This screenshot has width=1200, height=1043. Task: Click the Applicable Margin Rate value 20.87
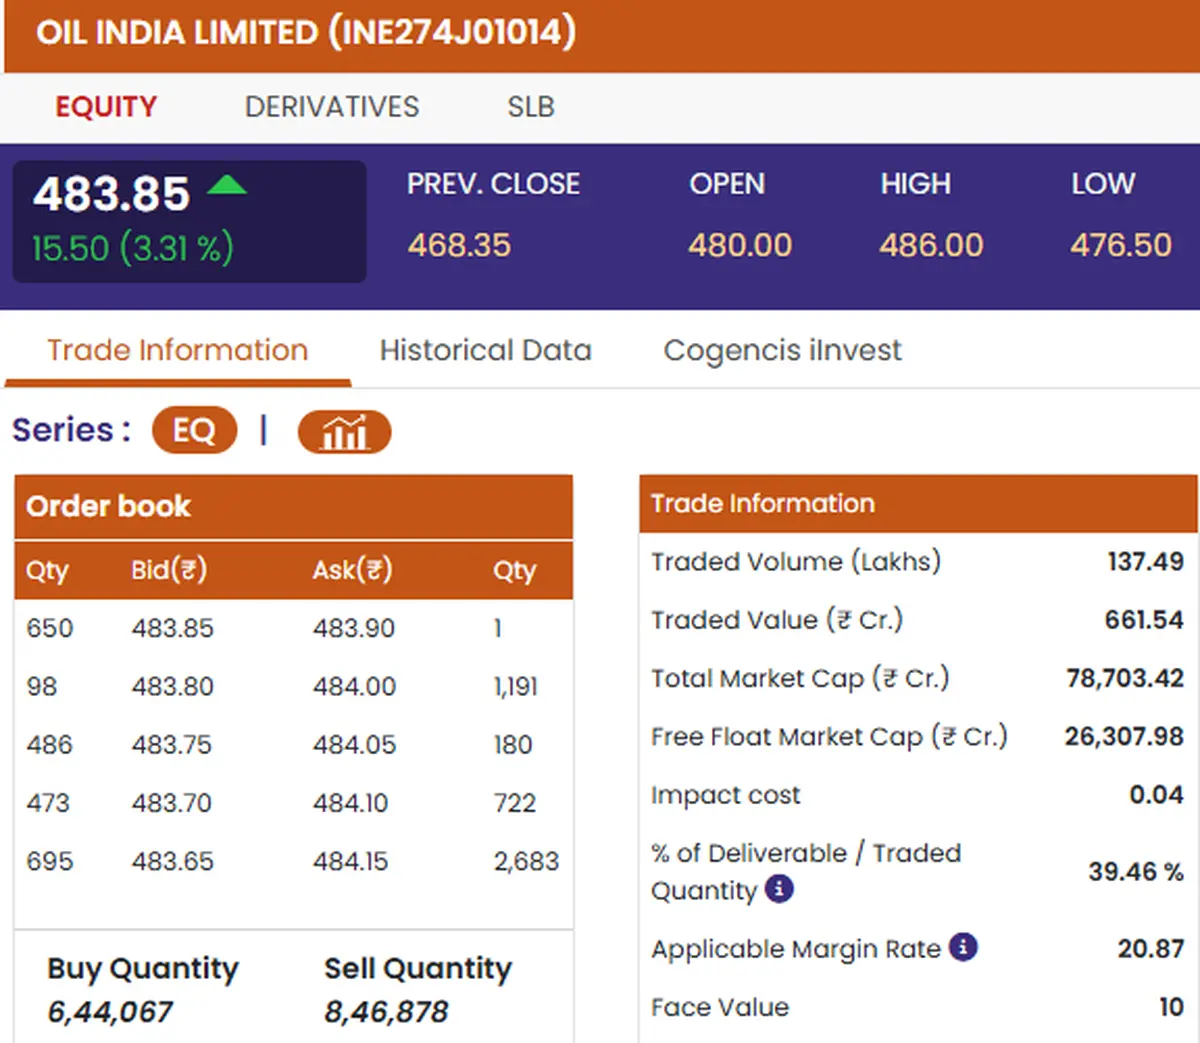pyautogui.click(x=1151, y=948)
